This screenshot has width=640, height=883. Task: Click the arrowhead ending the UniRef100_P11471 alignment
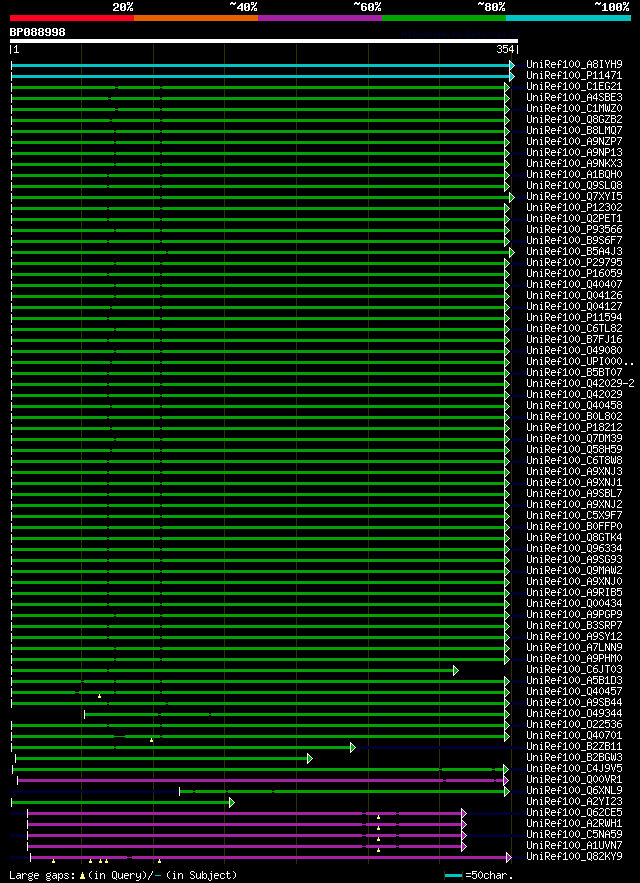tap(512, 76)
